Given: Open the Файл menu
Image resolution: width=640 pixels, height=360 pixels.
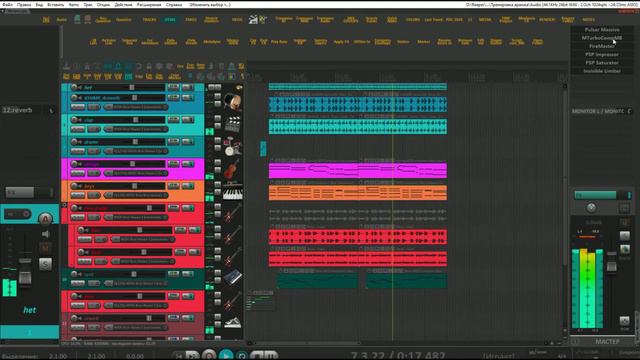Looking at the screenshot, I should pyautogui.click(x=7, y=4).
